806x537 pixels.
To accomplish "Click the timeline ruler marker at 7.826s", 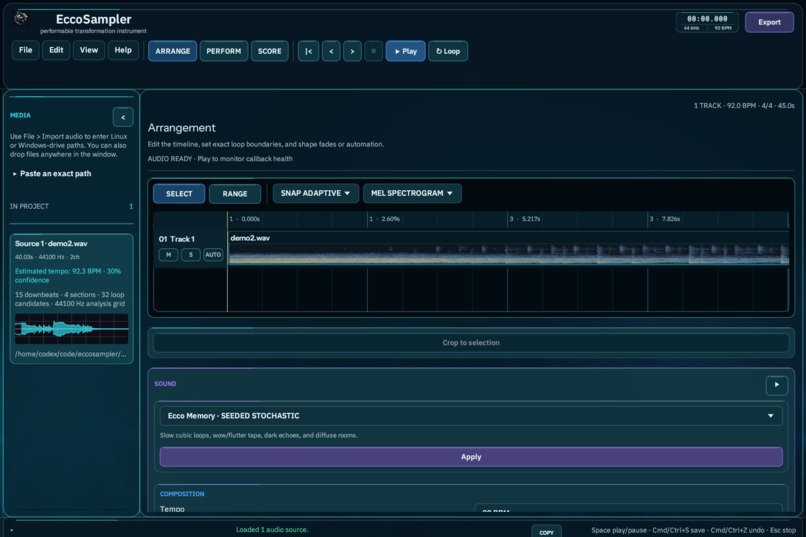I will point(664,219).
